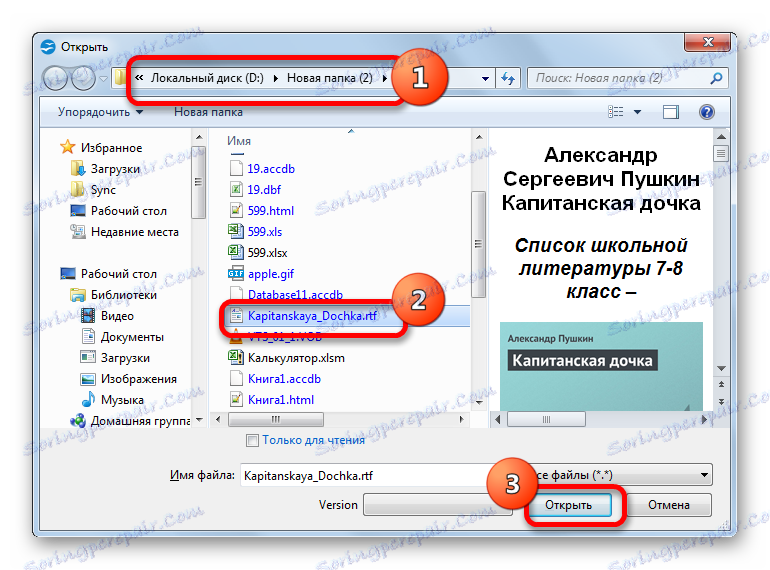This screenshot has height=570, width=770.
Task: Click the Новая папка toolbar button
Action: tap(208, 112)
